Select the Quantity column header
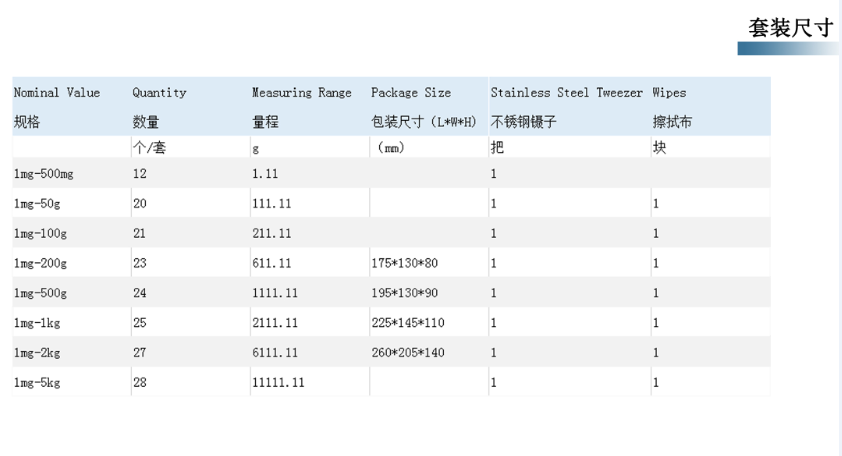This screenshot has height=456, width=842. [159, 93]
